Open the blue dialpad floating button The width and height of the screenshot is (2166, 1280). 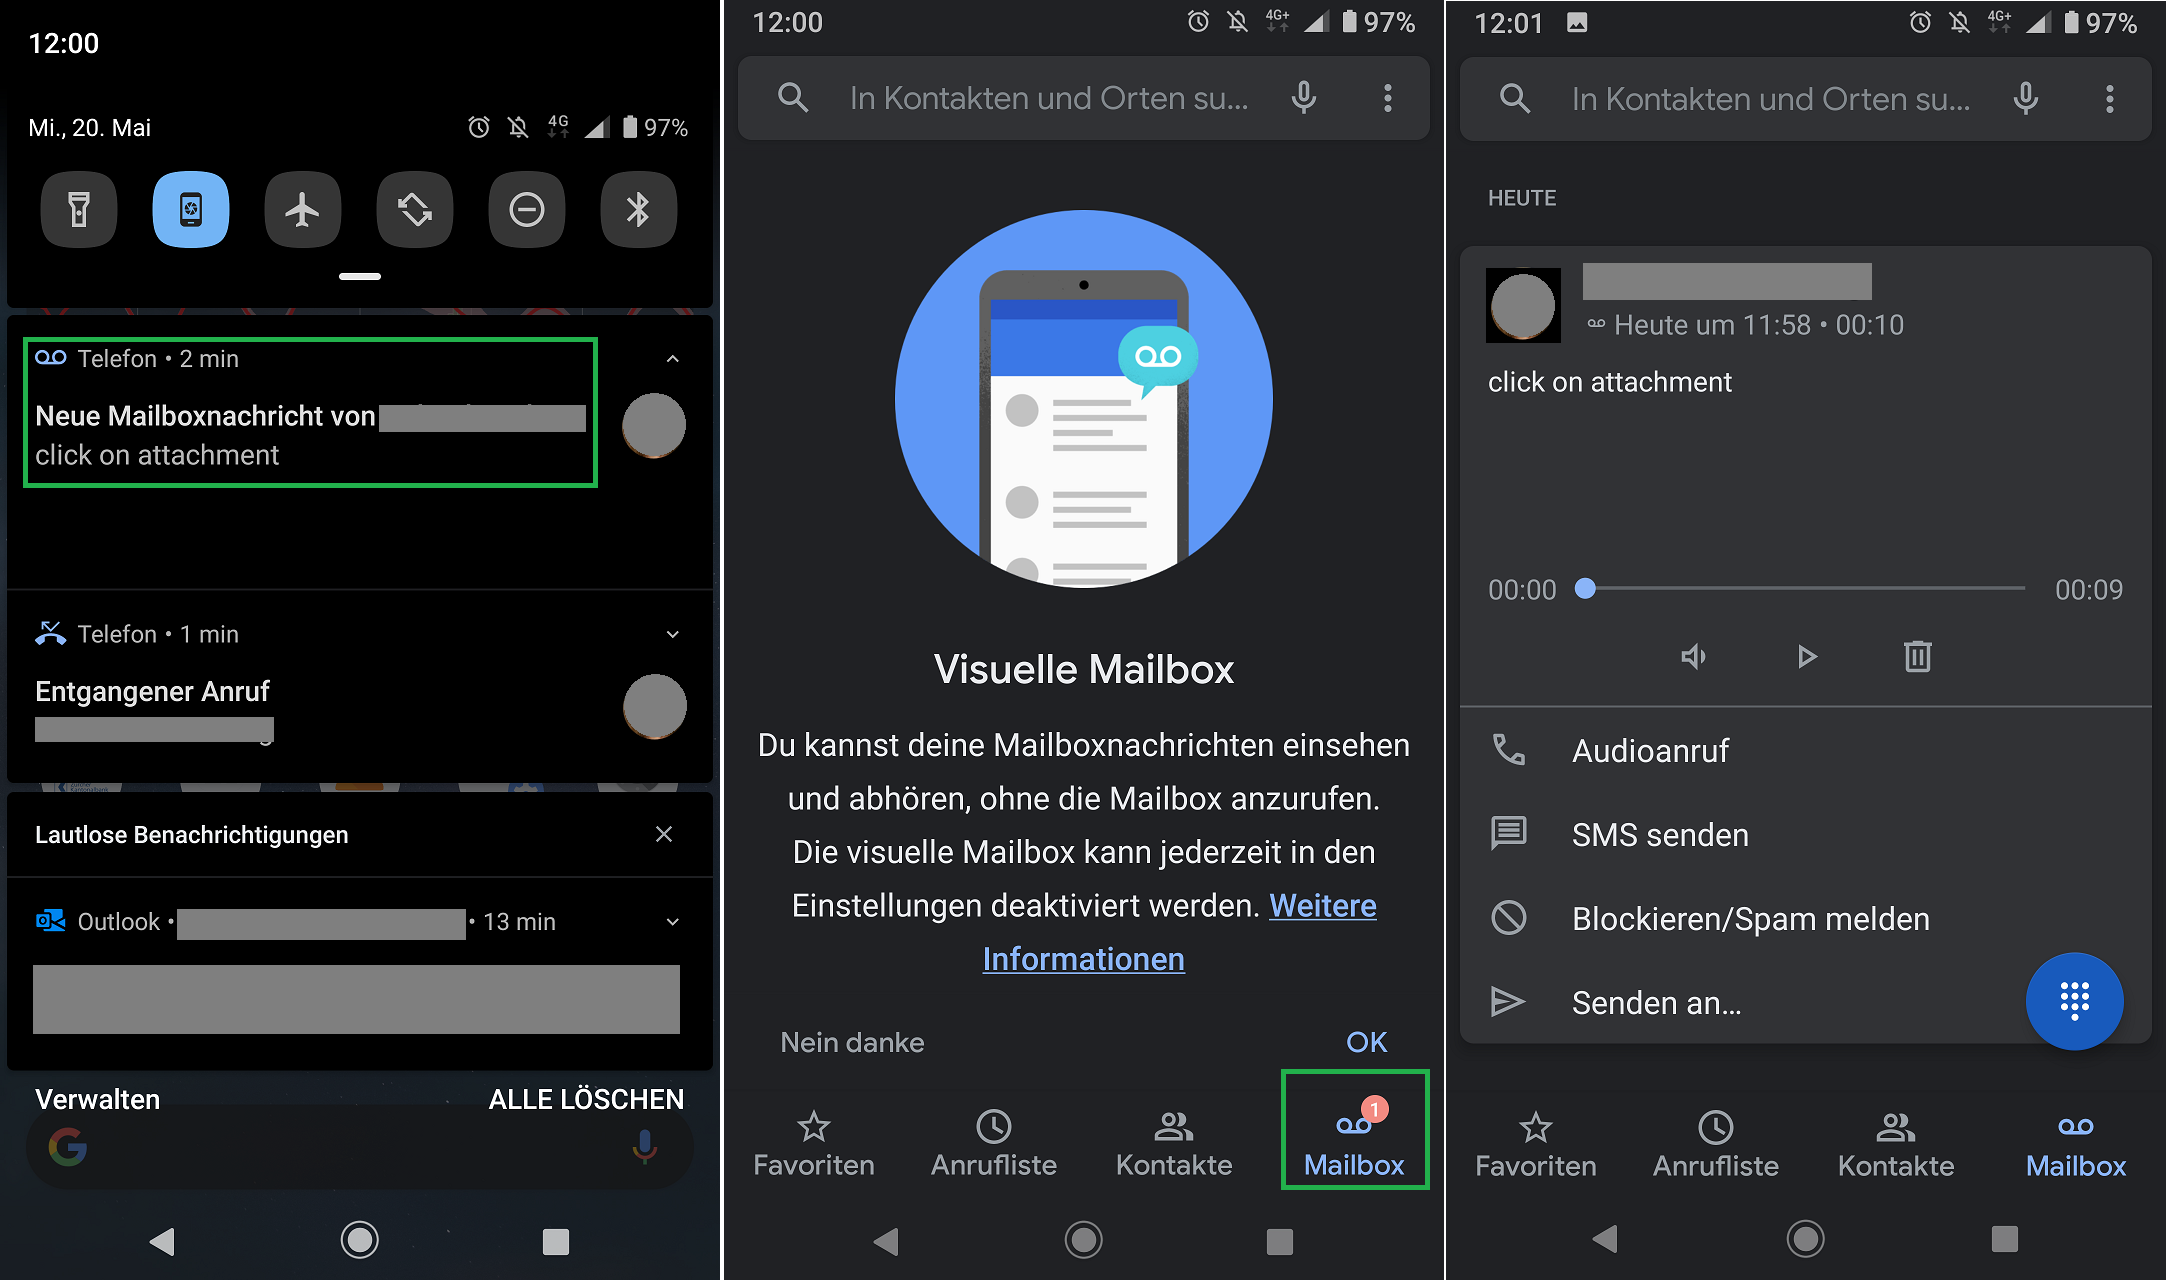click(2074, 1000)
